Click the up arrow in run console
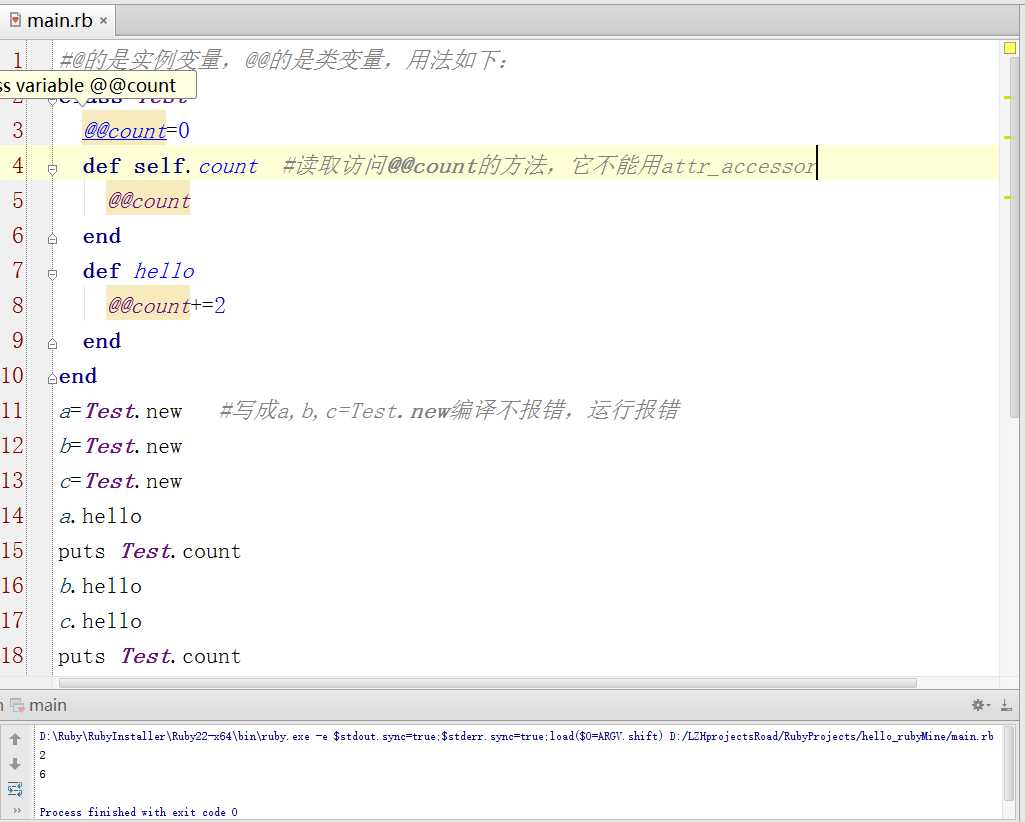 pos(15,739)
